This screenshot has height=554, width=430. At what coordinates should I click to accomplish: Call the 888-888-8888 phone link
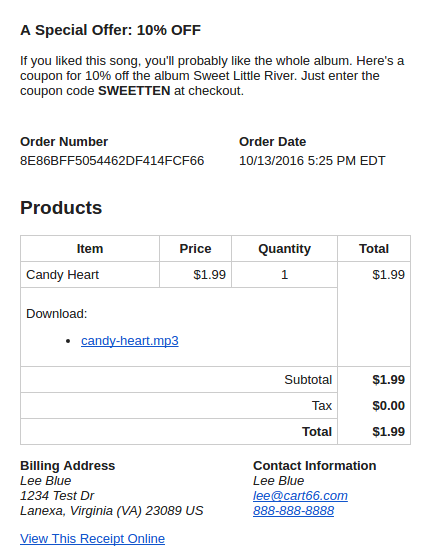click(293, 511)
